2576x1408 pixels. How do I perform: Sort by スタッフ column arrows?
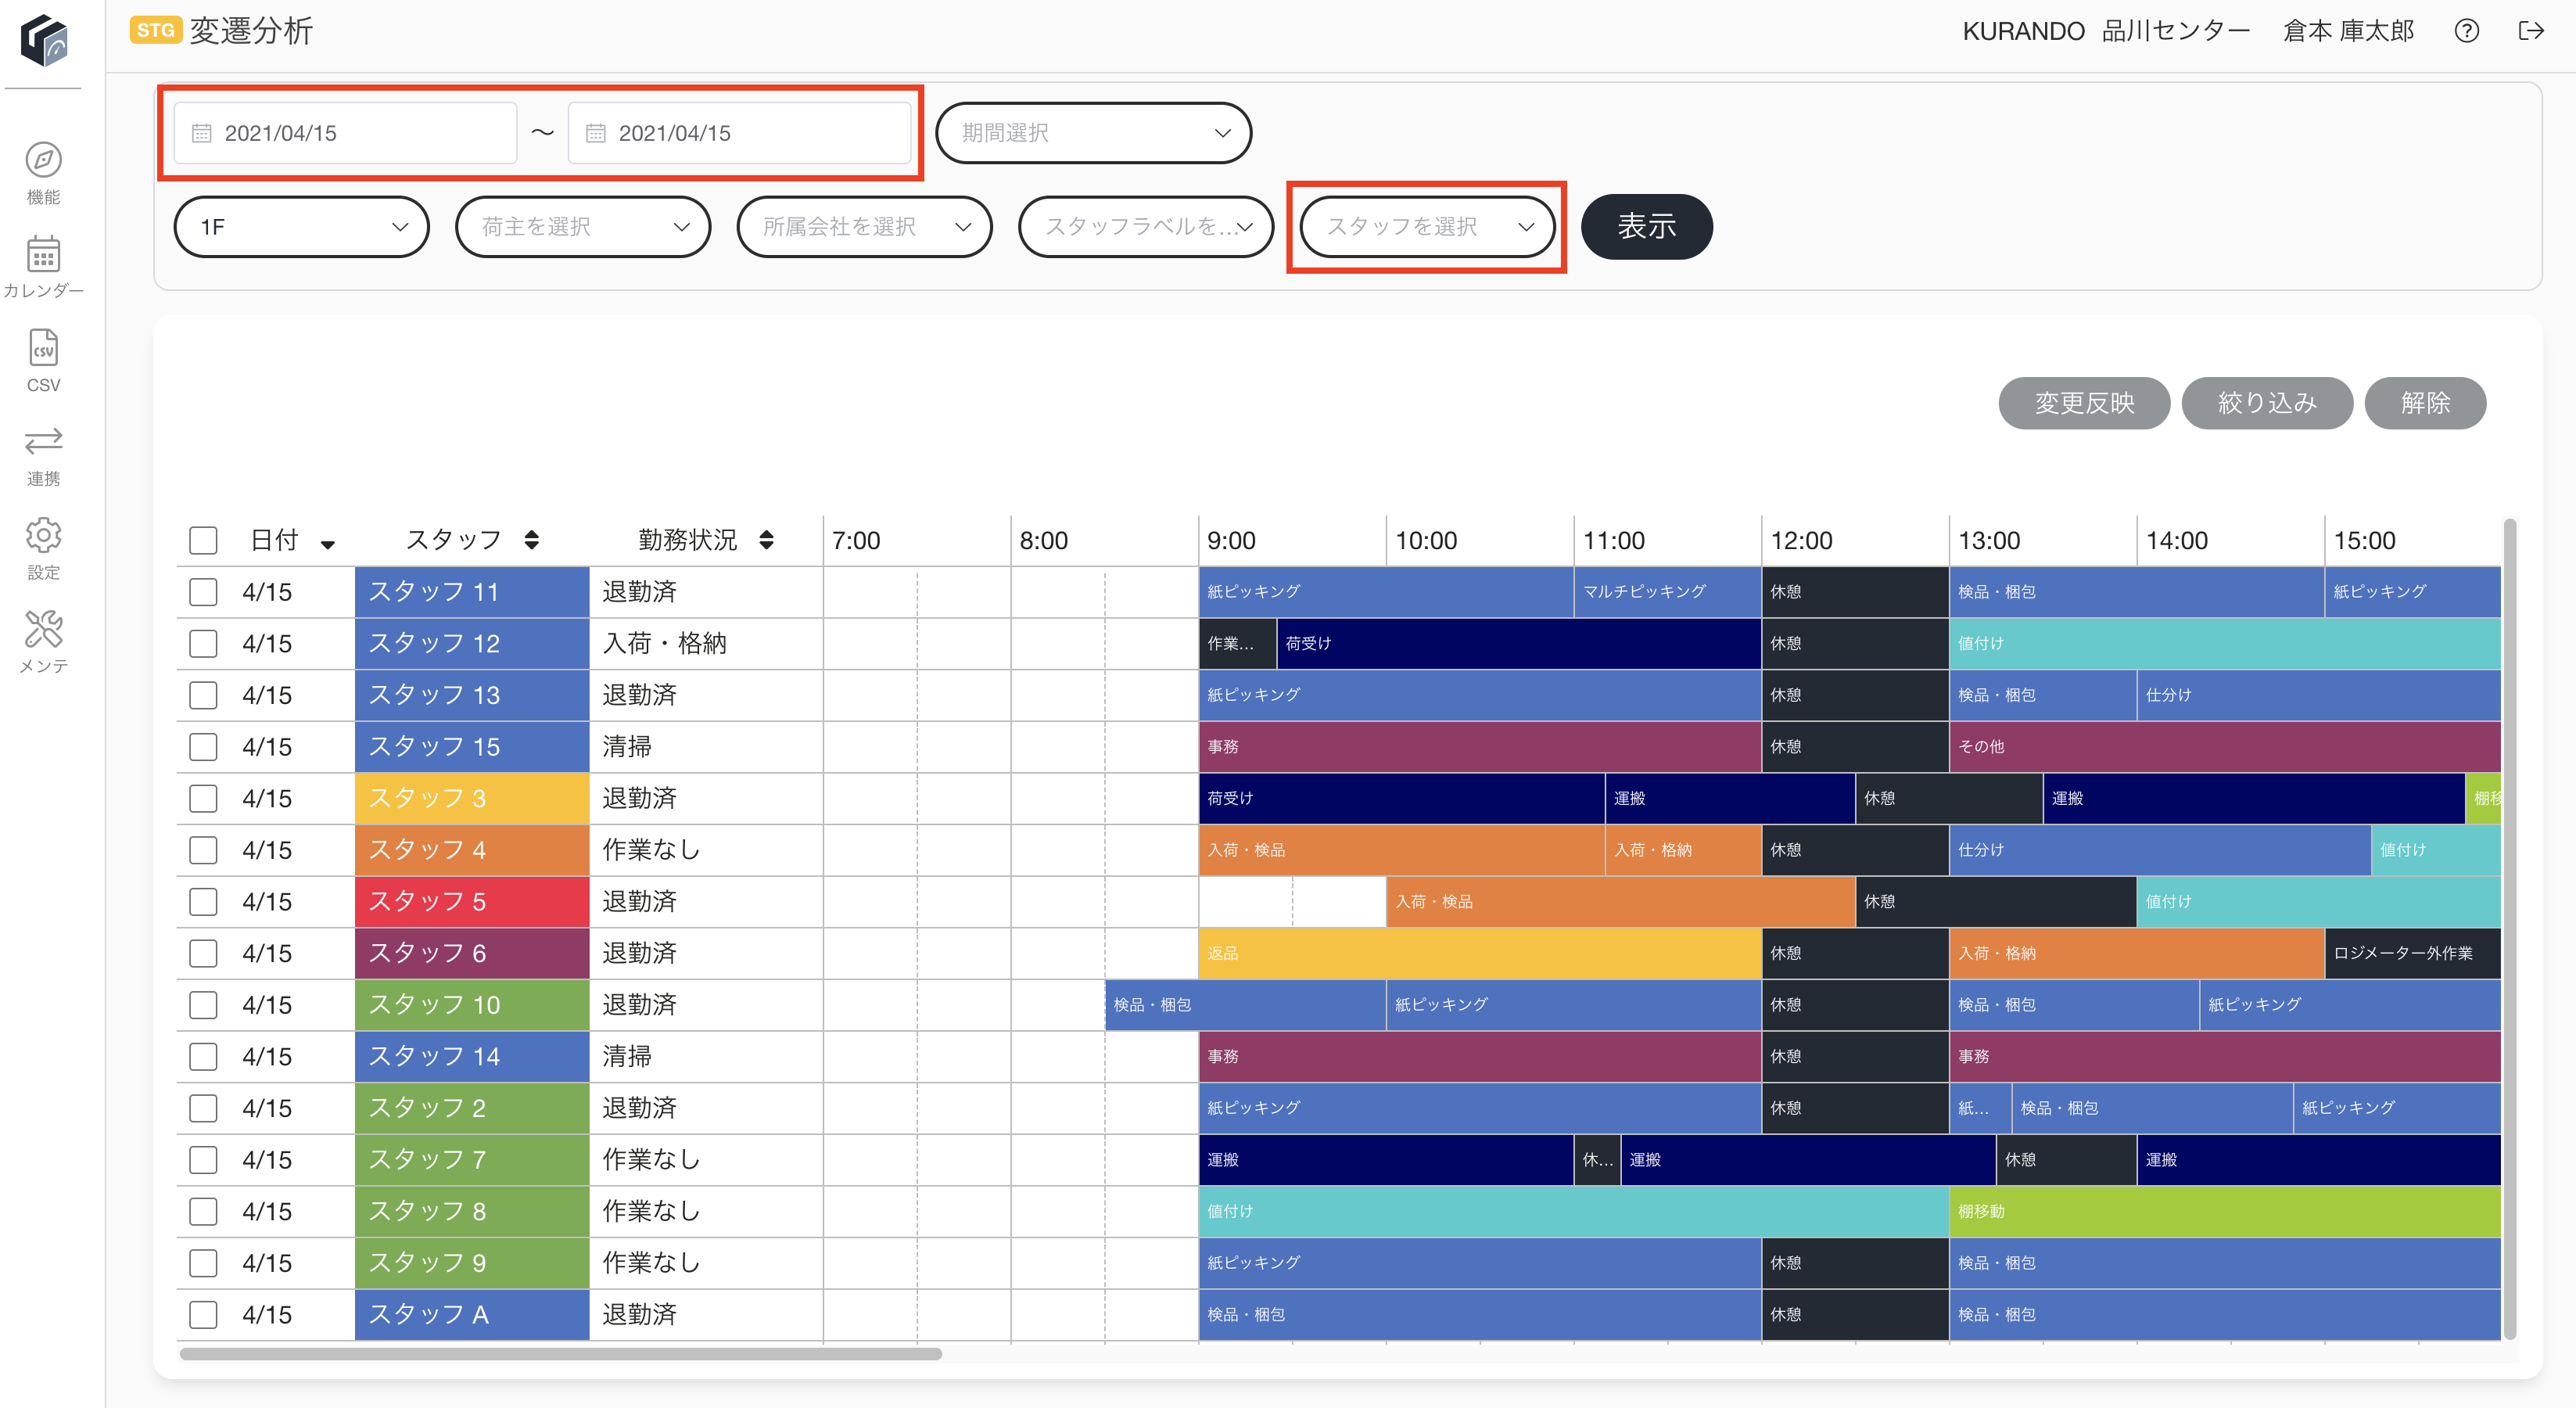[x=532, y=540]
